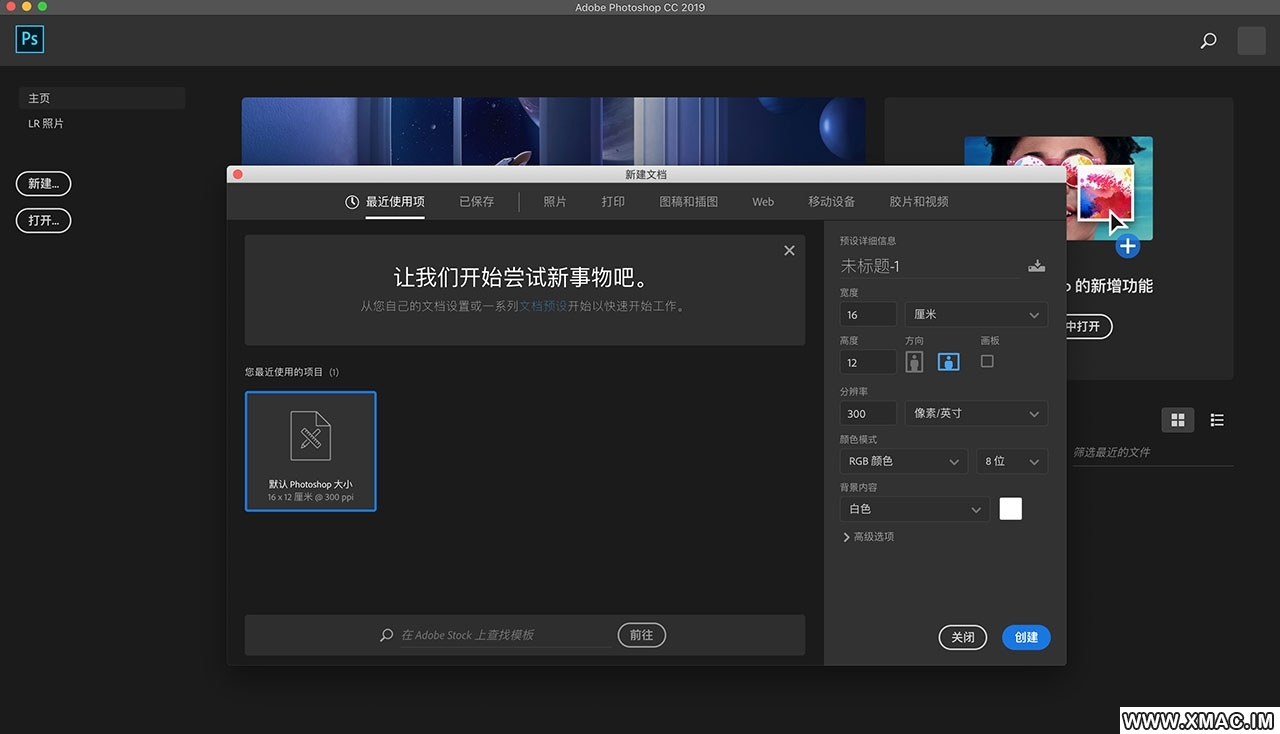The width and height of the screenshot is (1280, 734).
Task: Open search with the magnifier icon
Action: pos(1208,41)
